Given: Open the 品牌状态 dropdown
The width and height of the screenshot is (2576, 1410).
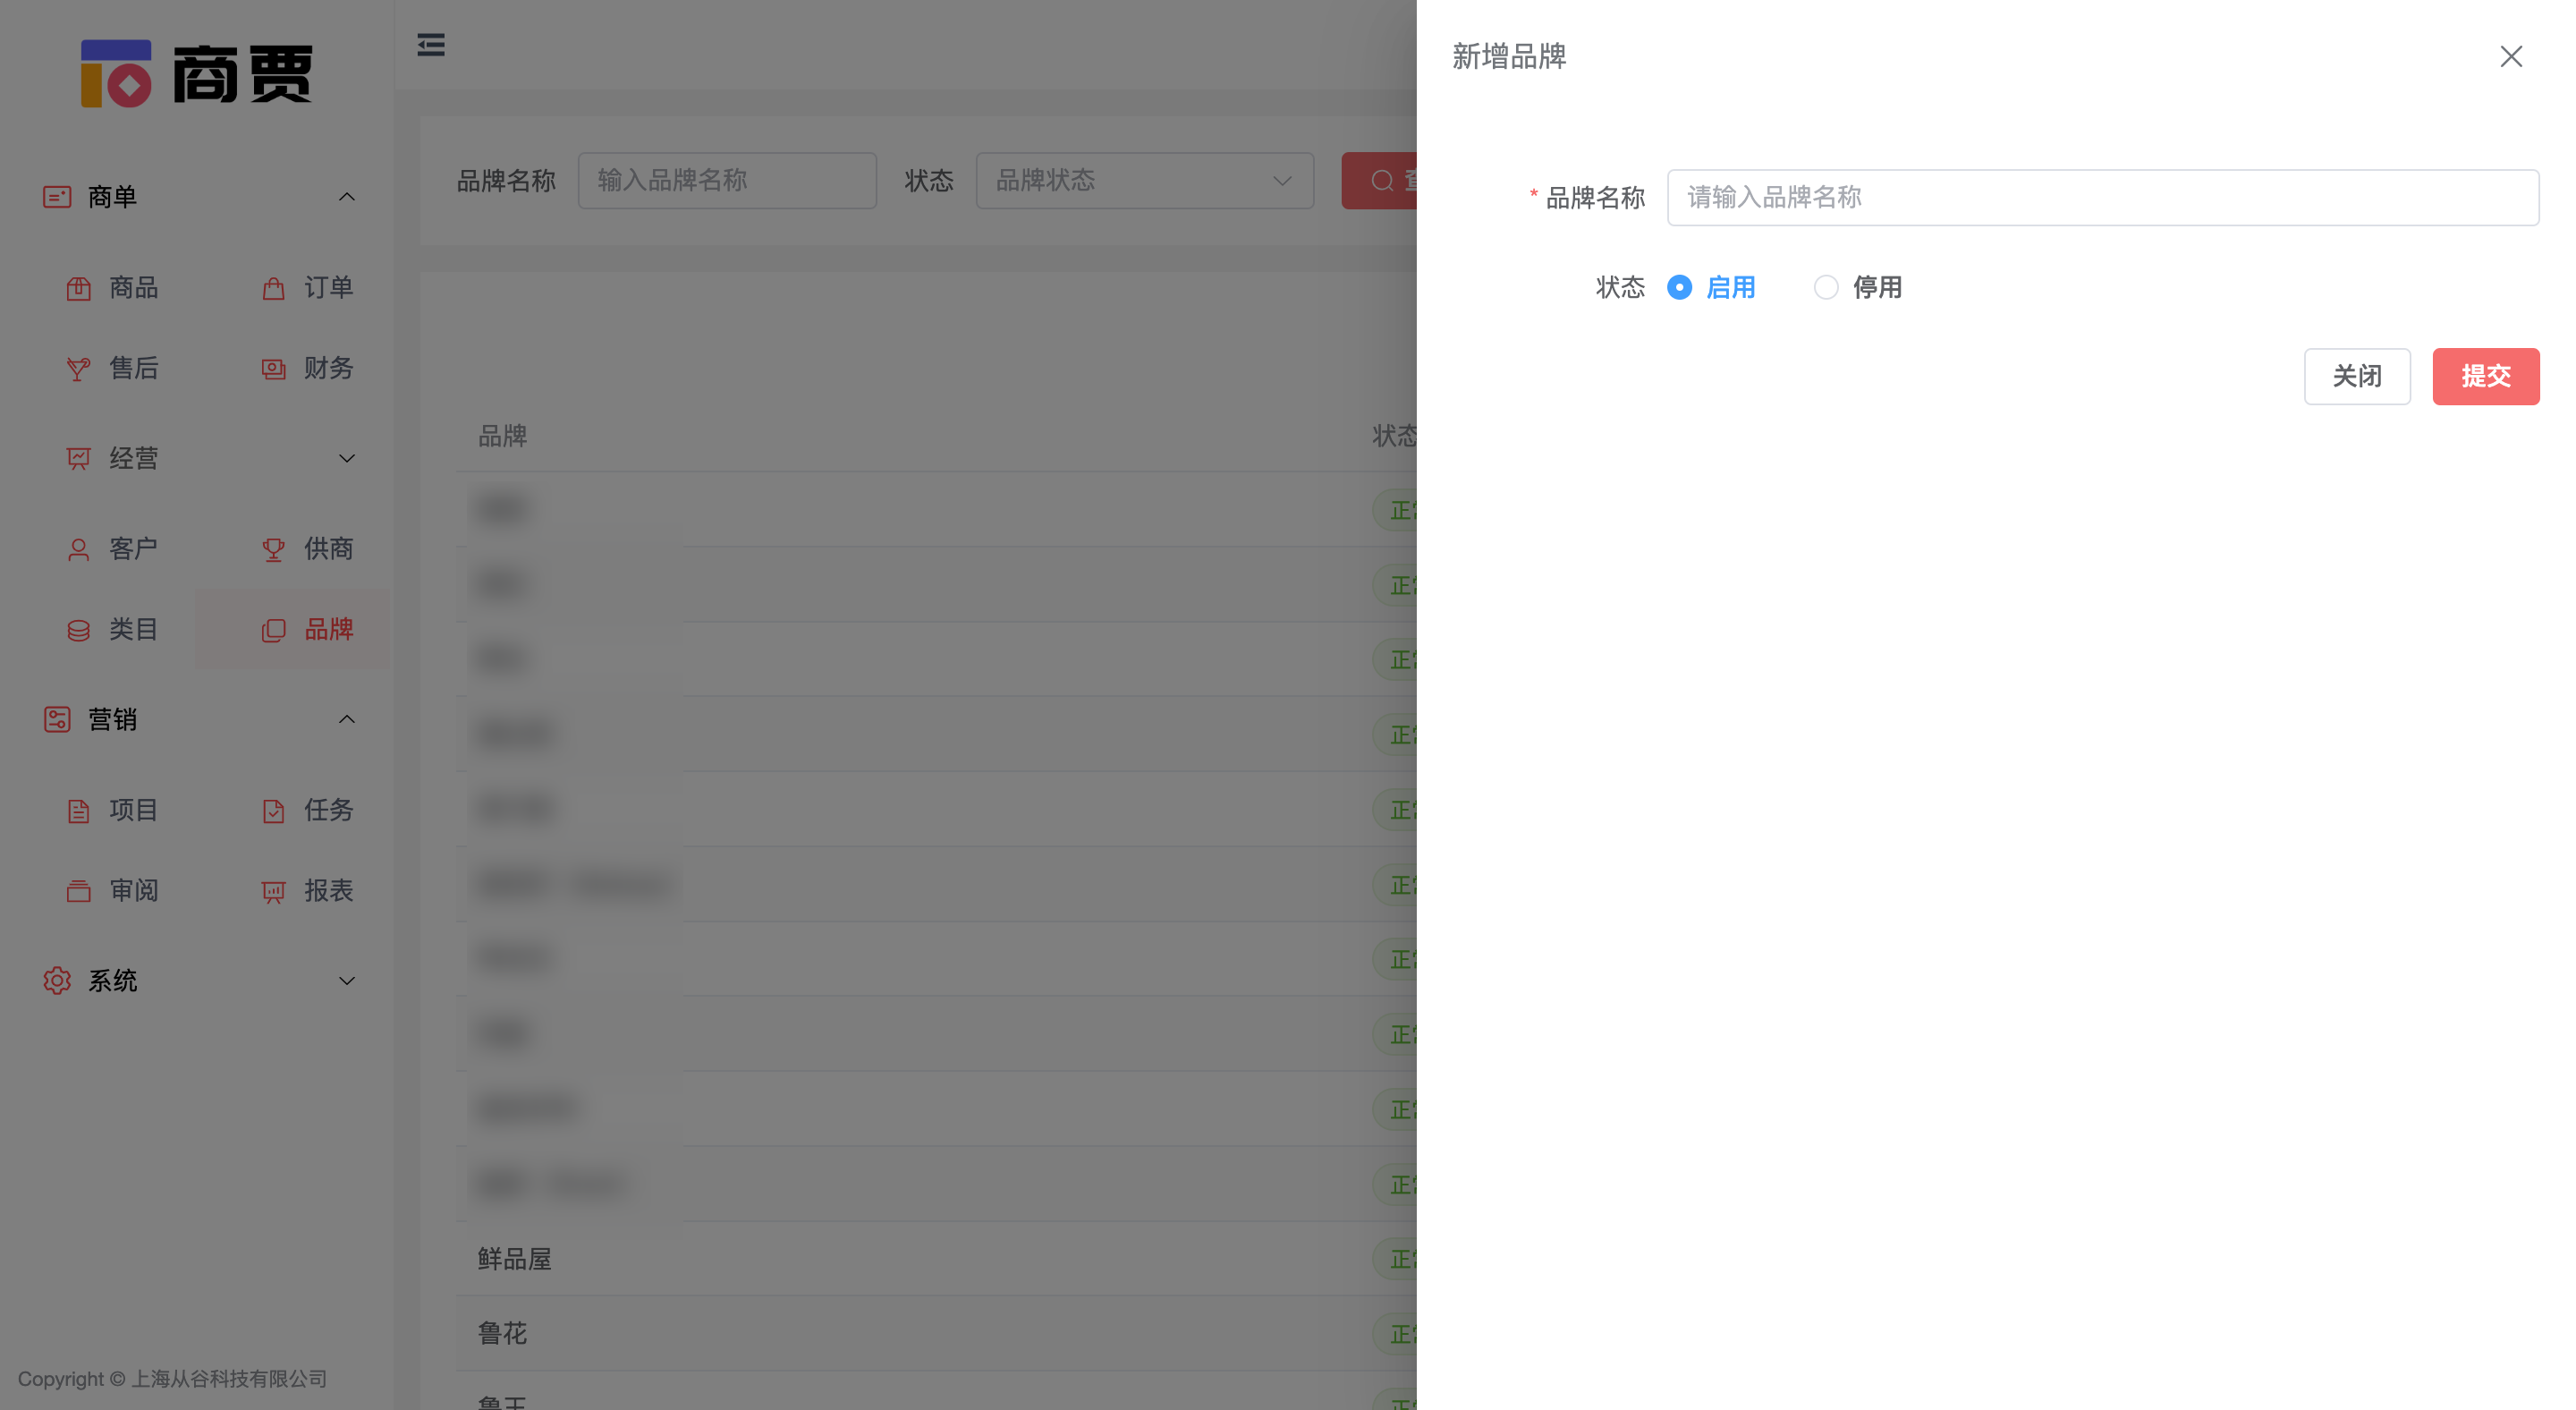Looking at the screenshot, I should 1144,180.
